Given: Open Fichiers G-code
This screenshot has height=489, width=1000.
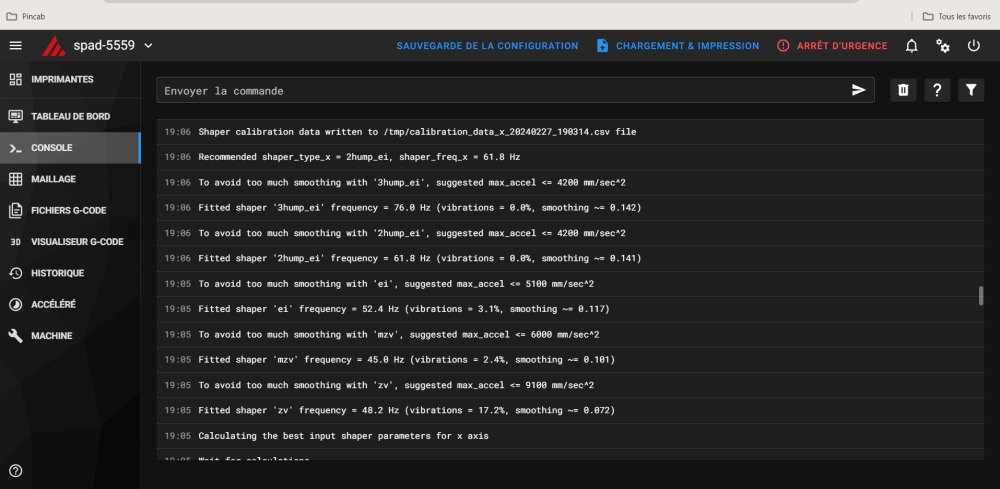Looking at the screenshot, I should point(70,210).
